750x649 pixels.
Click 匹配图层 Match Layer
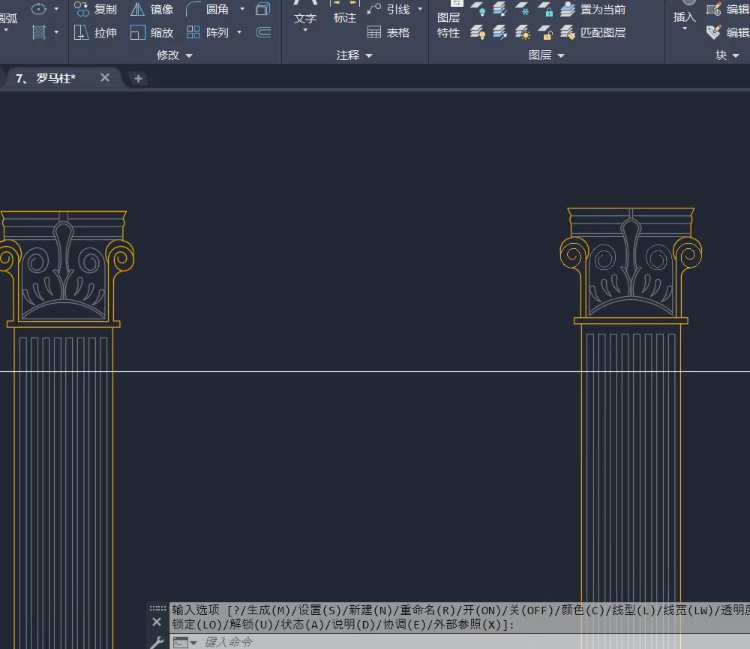pyautogui.click(x=593, y=33)
